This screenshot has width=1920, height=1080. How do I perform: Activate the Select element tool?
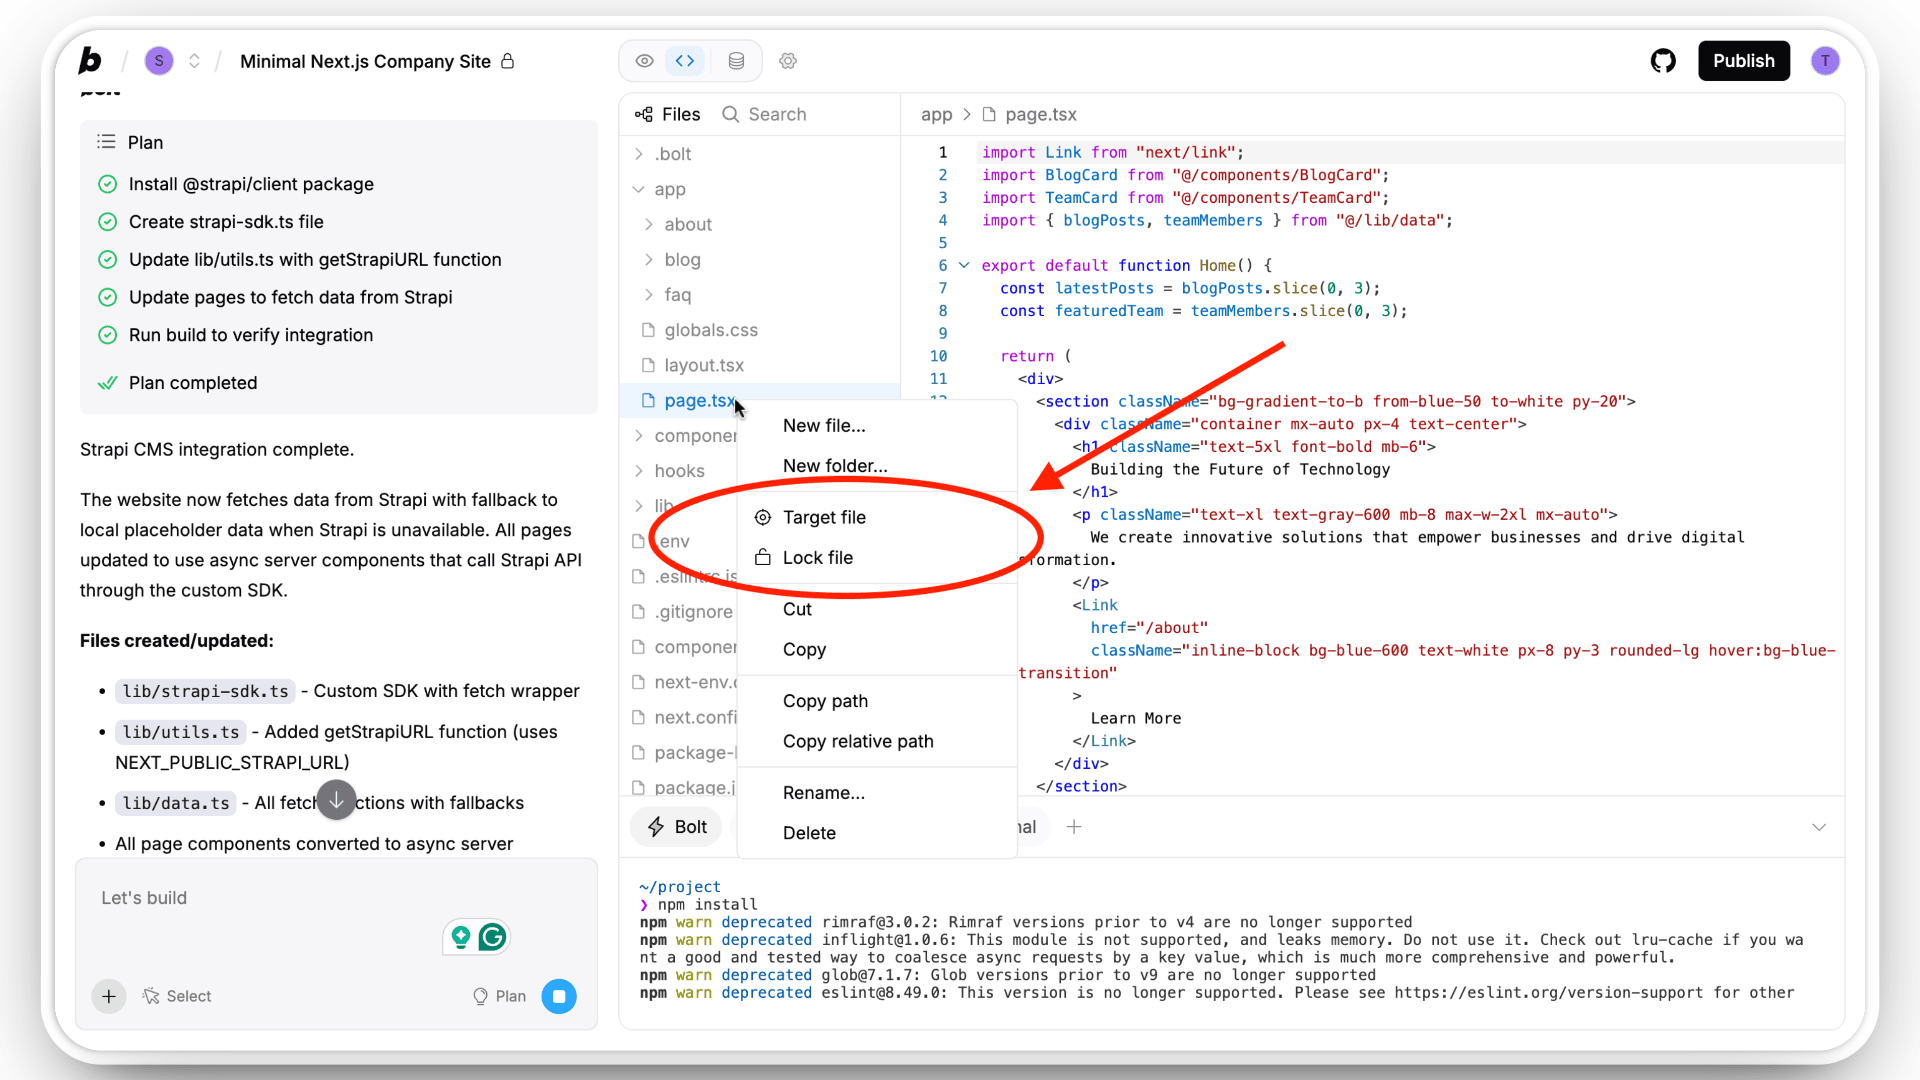pyautogui.click(x=177, y=996)
